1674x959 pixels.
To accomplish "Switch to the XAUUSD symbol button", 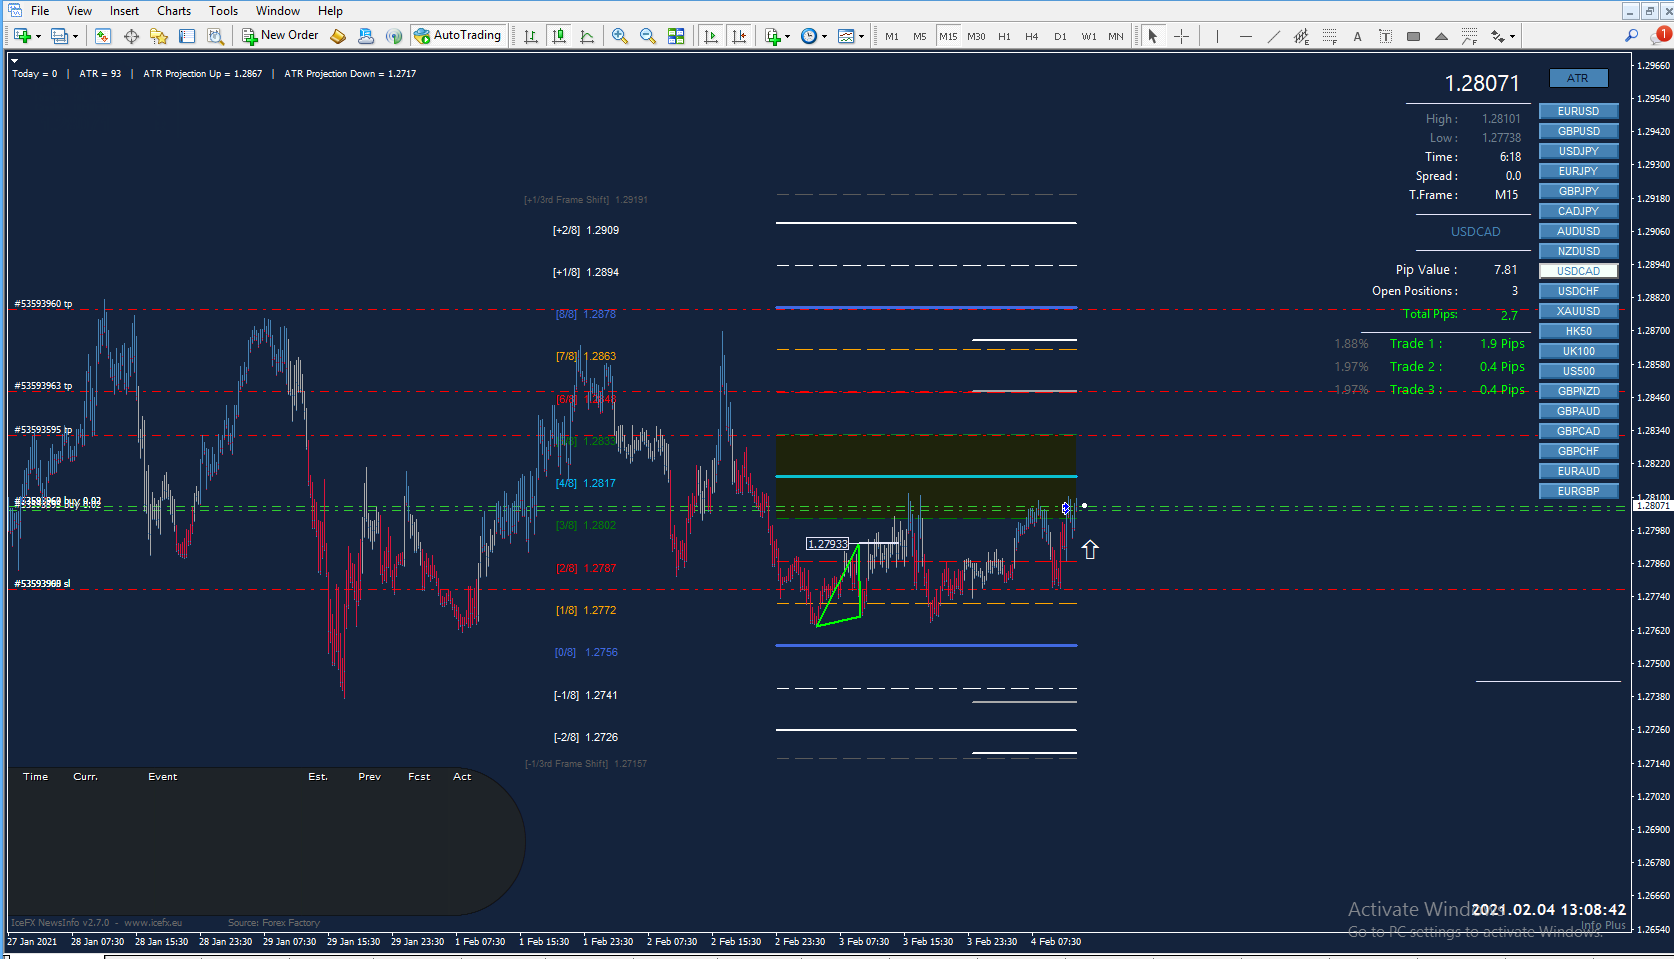I will pyautogui.click(x=1578, y=311).
